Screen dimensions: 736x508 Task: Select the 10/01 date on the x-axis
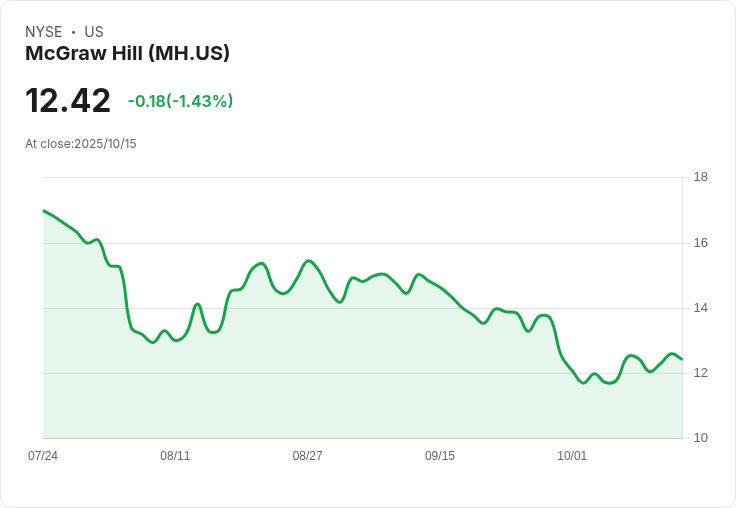pyautogui.click(x=572, y=456)
